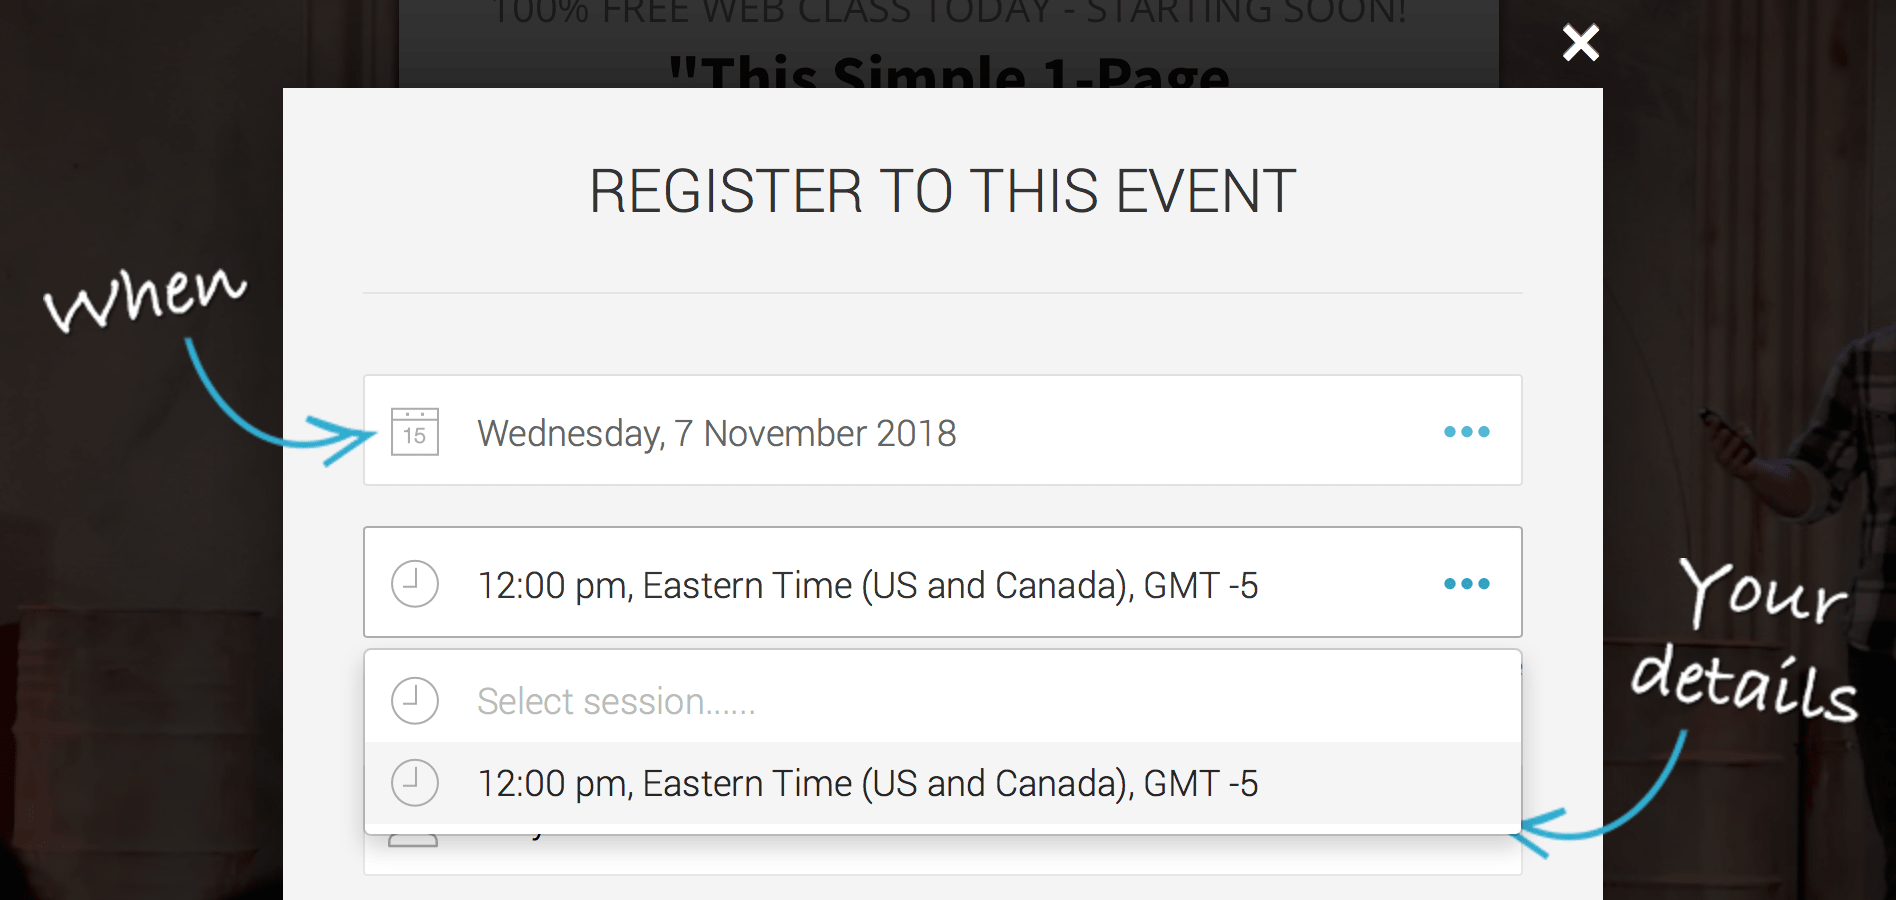Click the clock icon in the 12:00 pm dropdown option

coord(415,783)
